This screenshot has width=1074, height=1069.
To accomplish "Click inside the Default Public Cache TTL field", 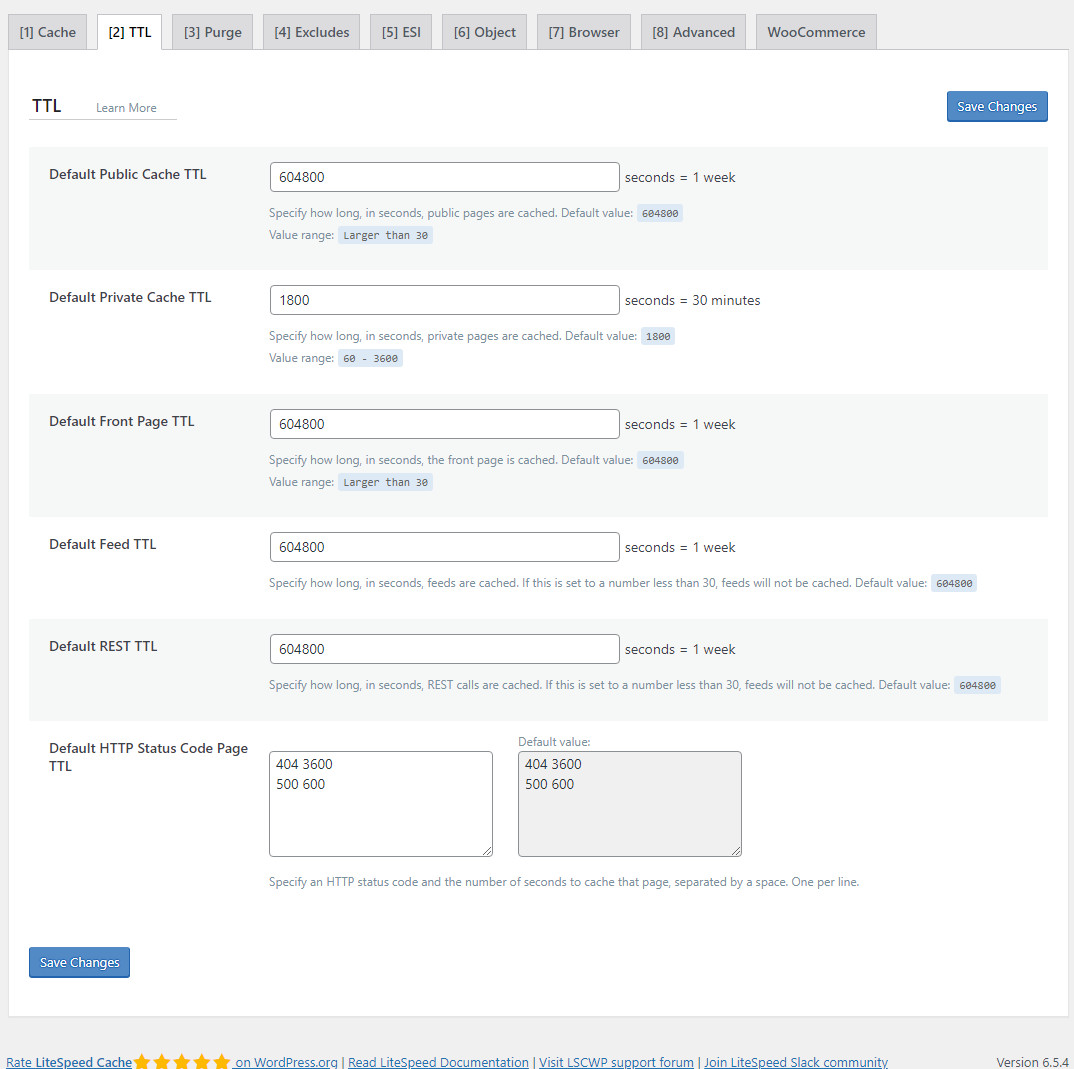I will point(444,176).
